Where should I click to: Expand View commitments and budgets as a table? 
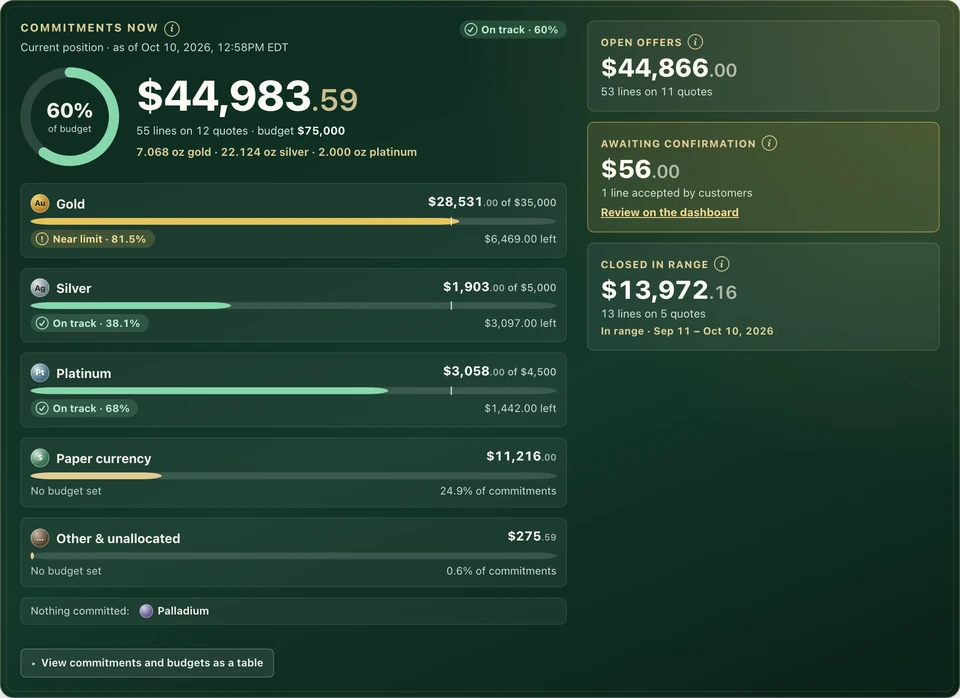[x=147, y=663]
